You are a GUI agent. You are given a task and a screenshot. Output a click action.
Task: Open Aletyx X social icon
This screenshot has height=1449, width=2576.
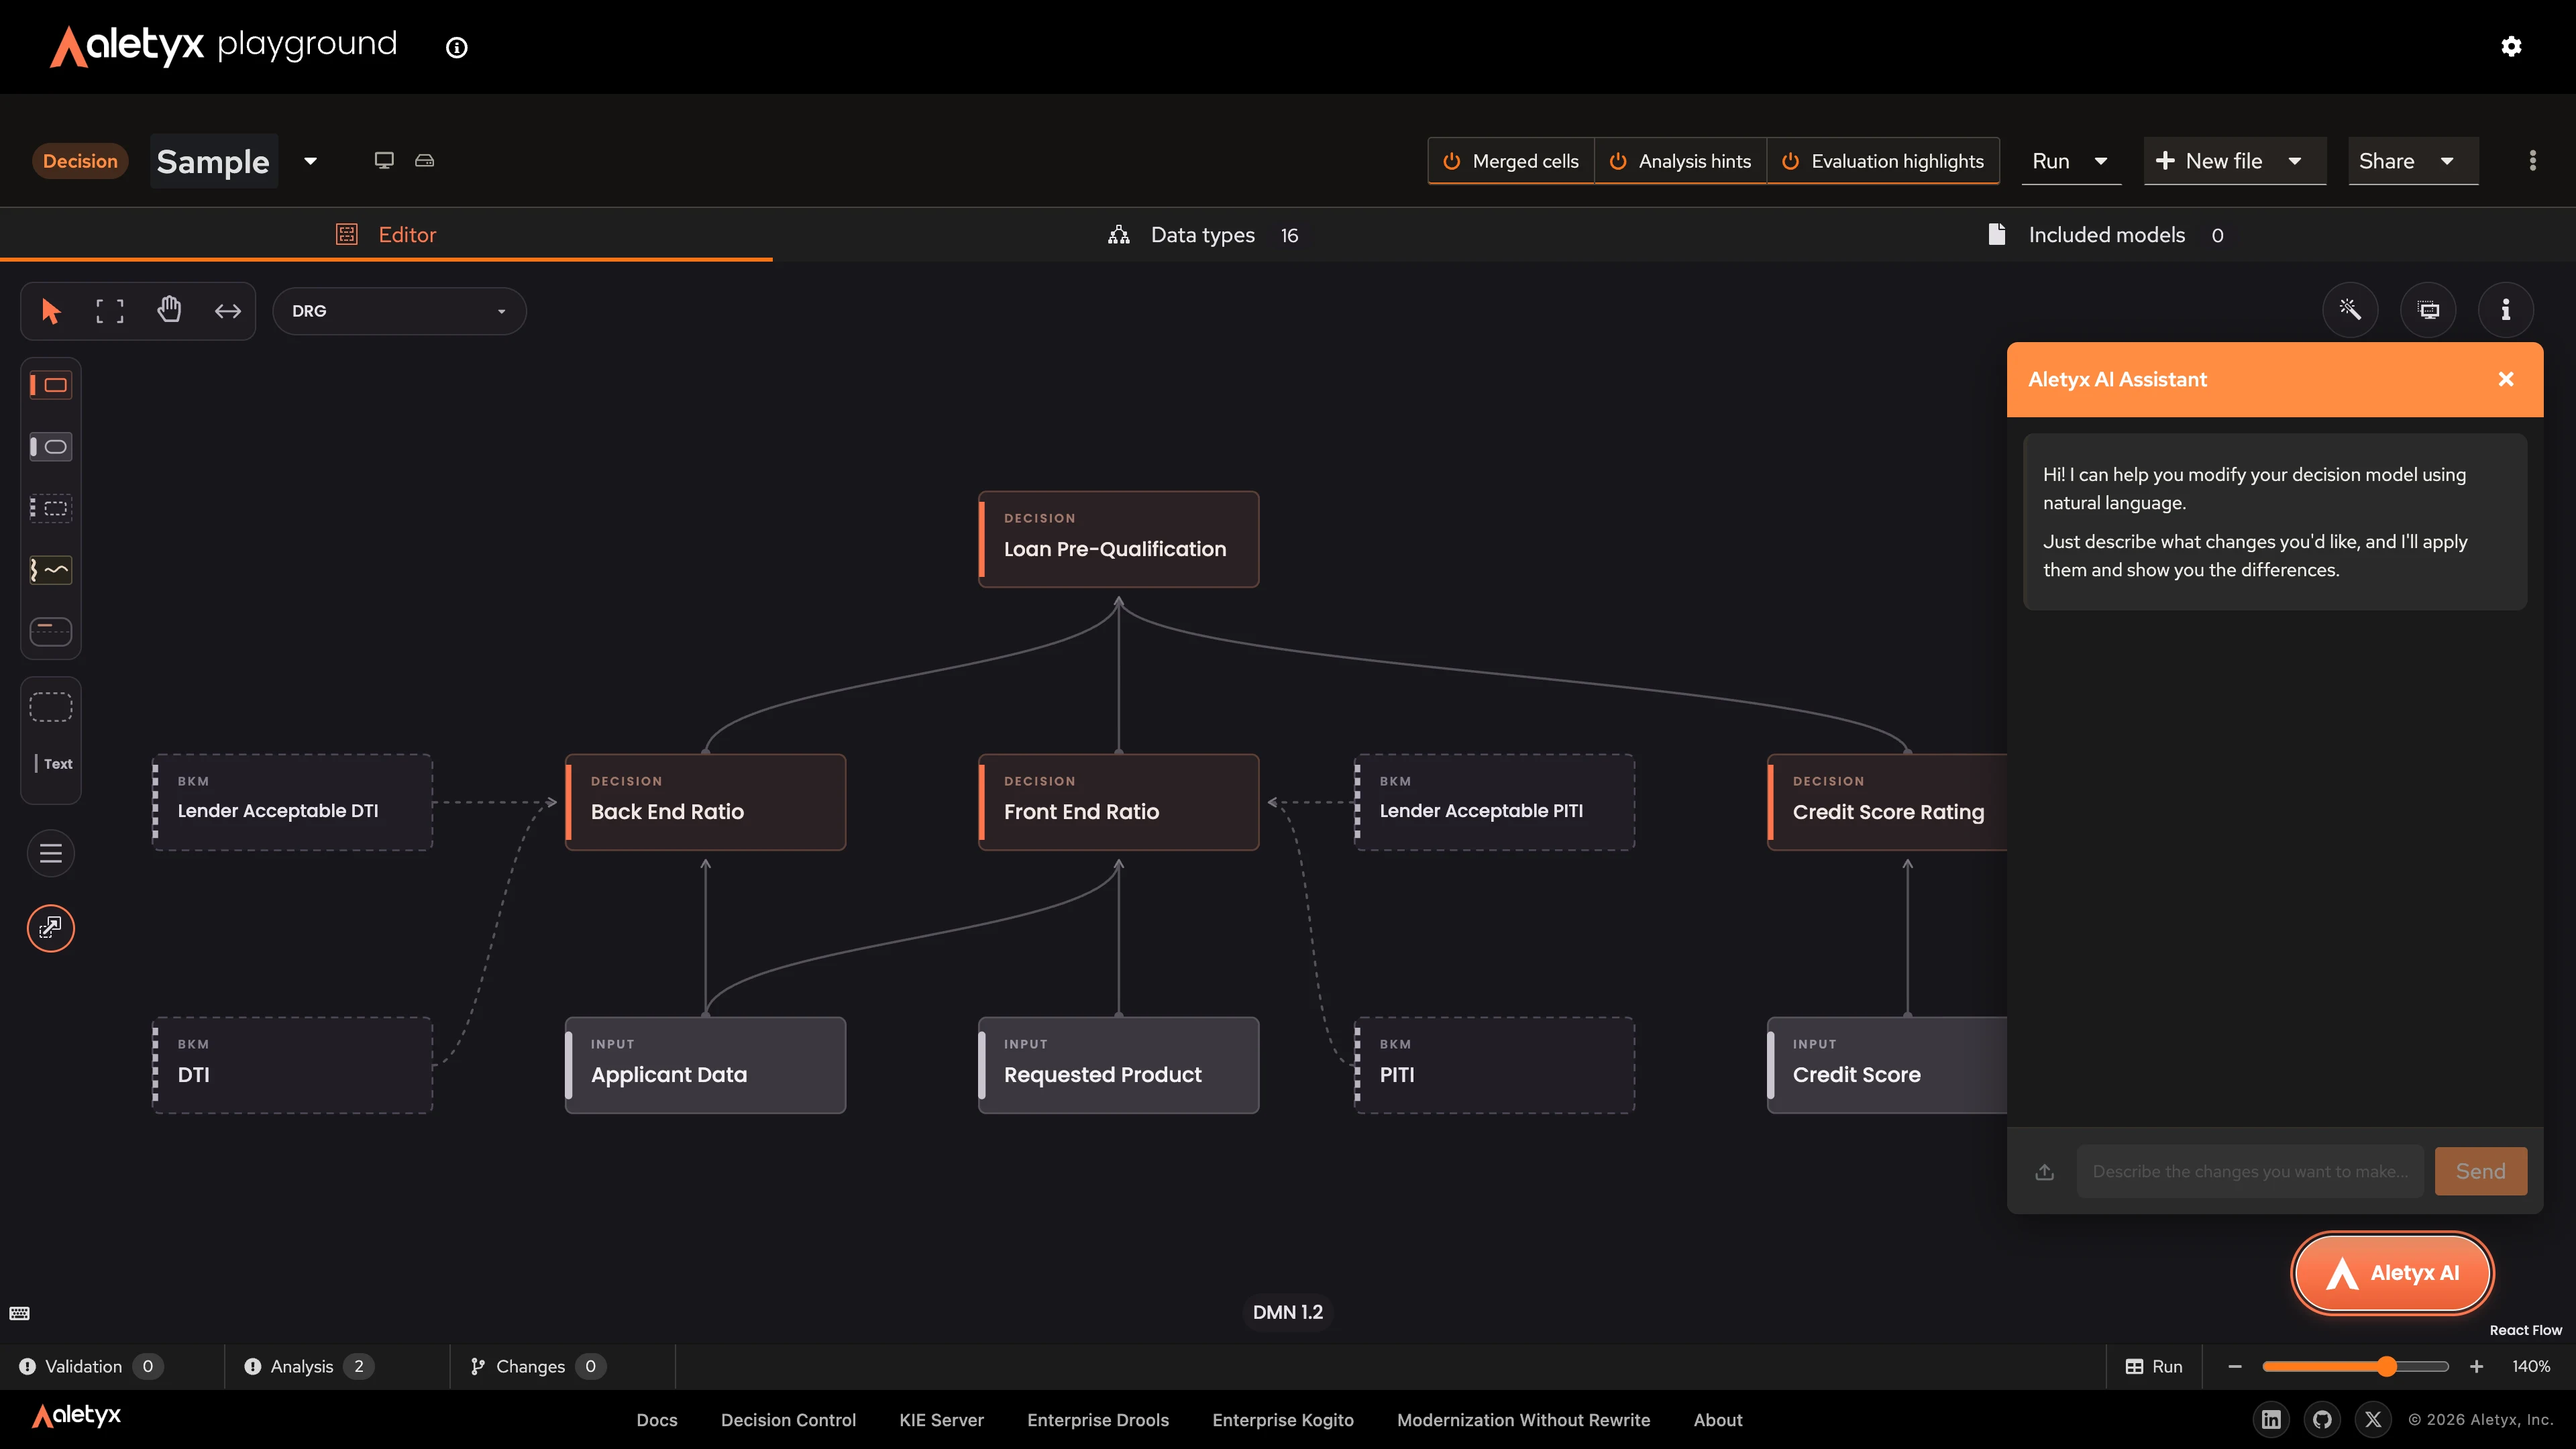pos(2373,1419)
